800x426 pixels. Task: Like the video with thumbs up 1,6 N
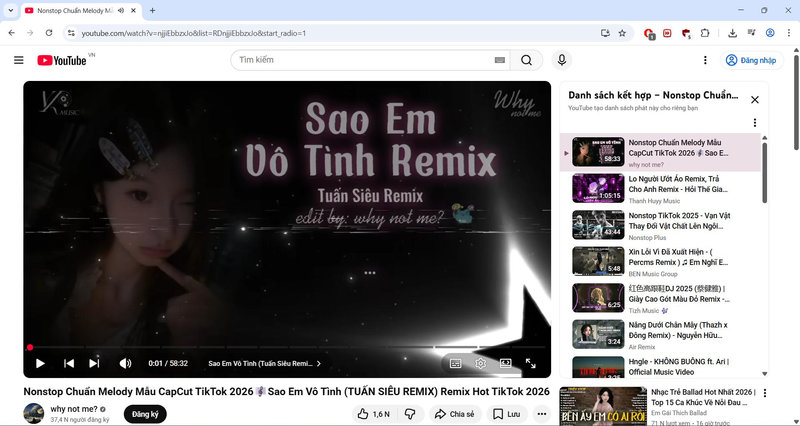(373, 414)
